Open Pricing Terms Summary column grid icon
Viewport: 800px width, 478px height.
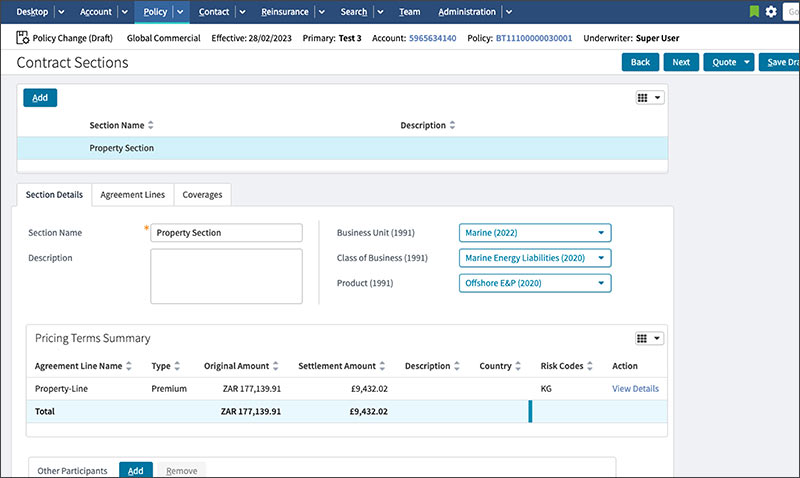tap(649, 338)
